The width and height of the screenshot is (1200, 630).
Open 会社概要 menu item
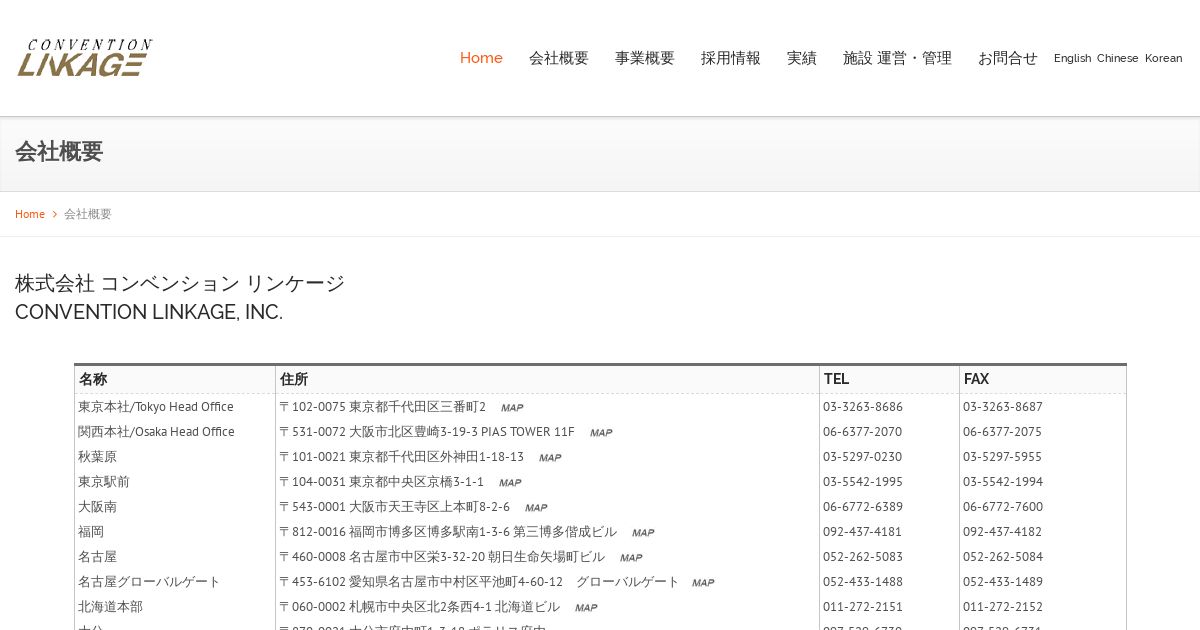tap(559, 58)
